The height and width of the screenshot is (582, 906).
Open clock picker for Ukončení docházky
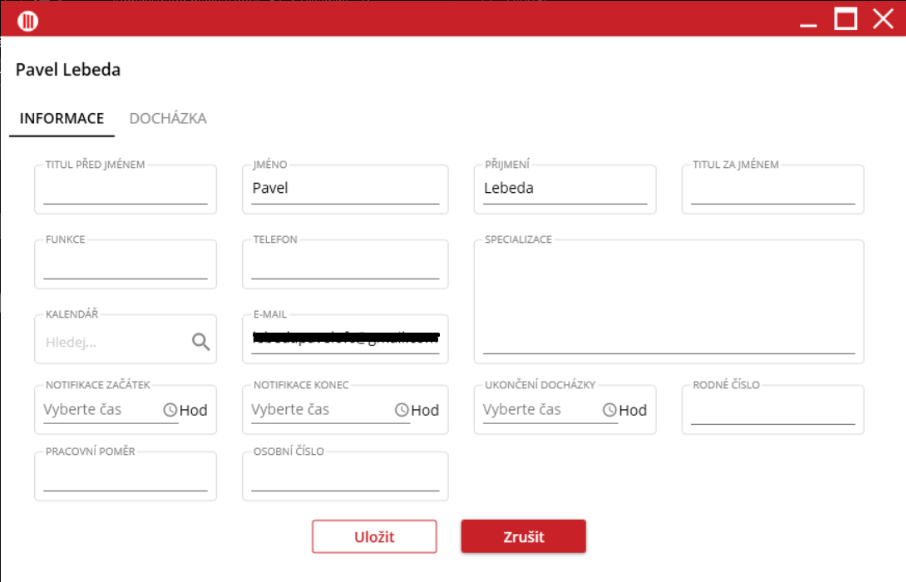(609, 410)
